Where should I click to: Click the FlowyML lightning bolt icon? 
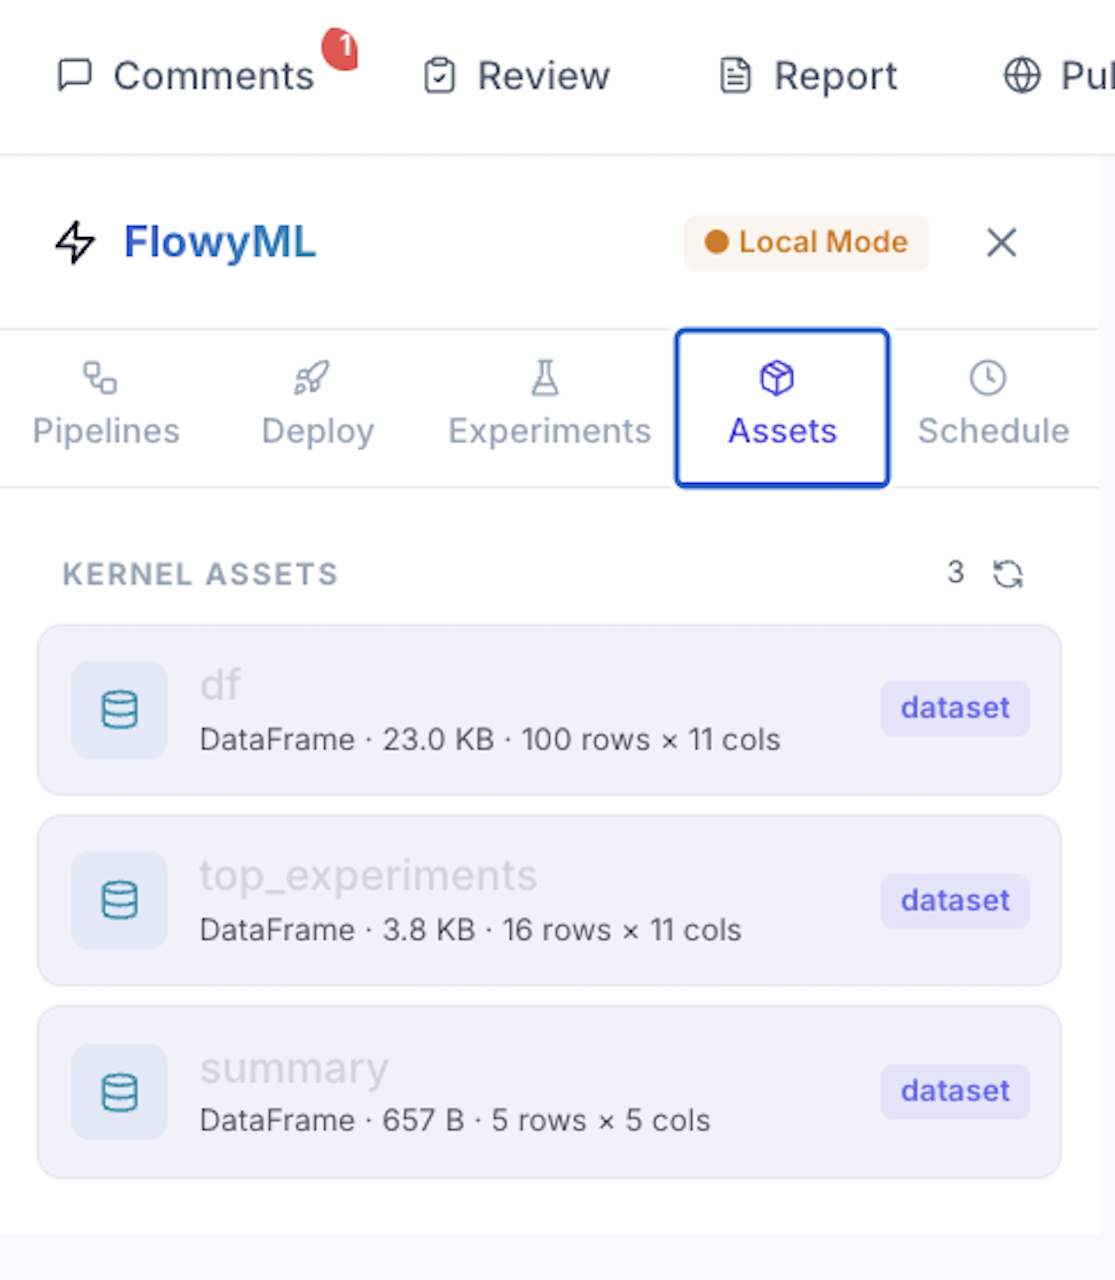click(x=74, y=242)
